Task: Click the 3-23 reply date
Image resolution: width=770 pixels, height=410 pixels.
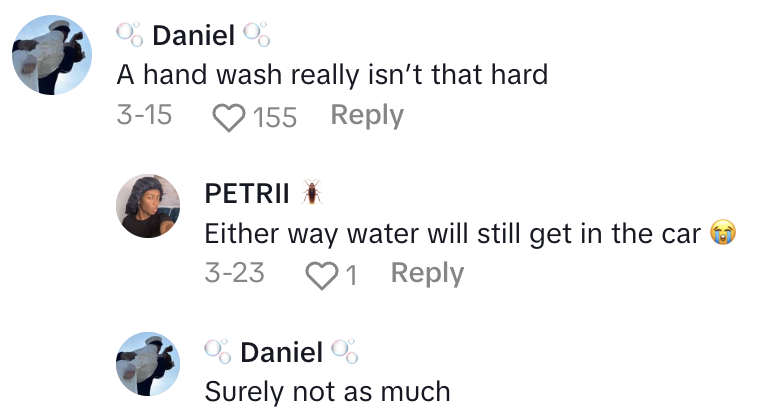Action: point(234,273)
